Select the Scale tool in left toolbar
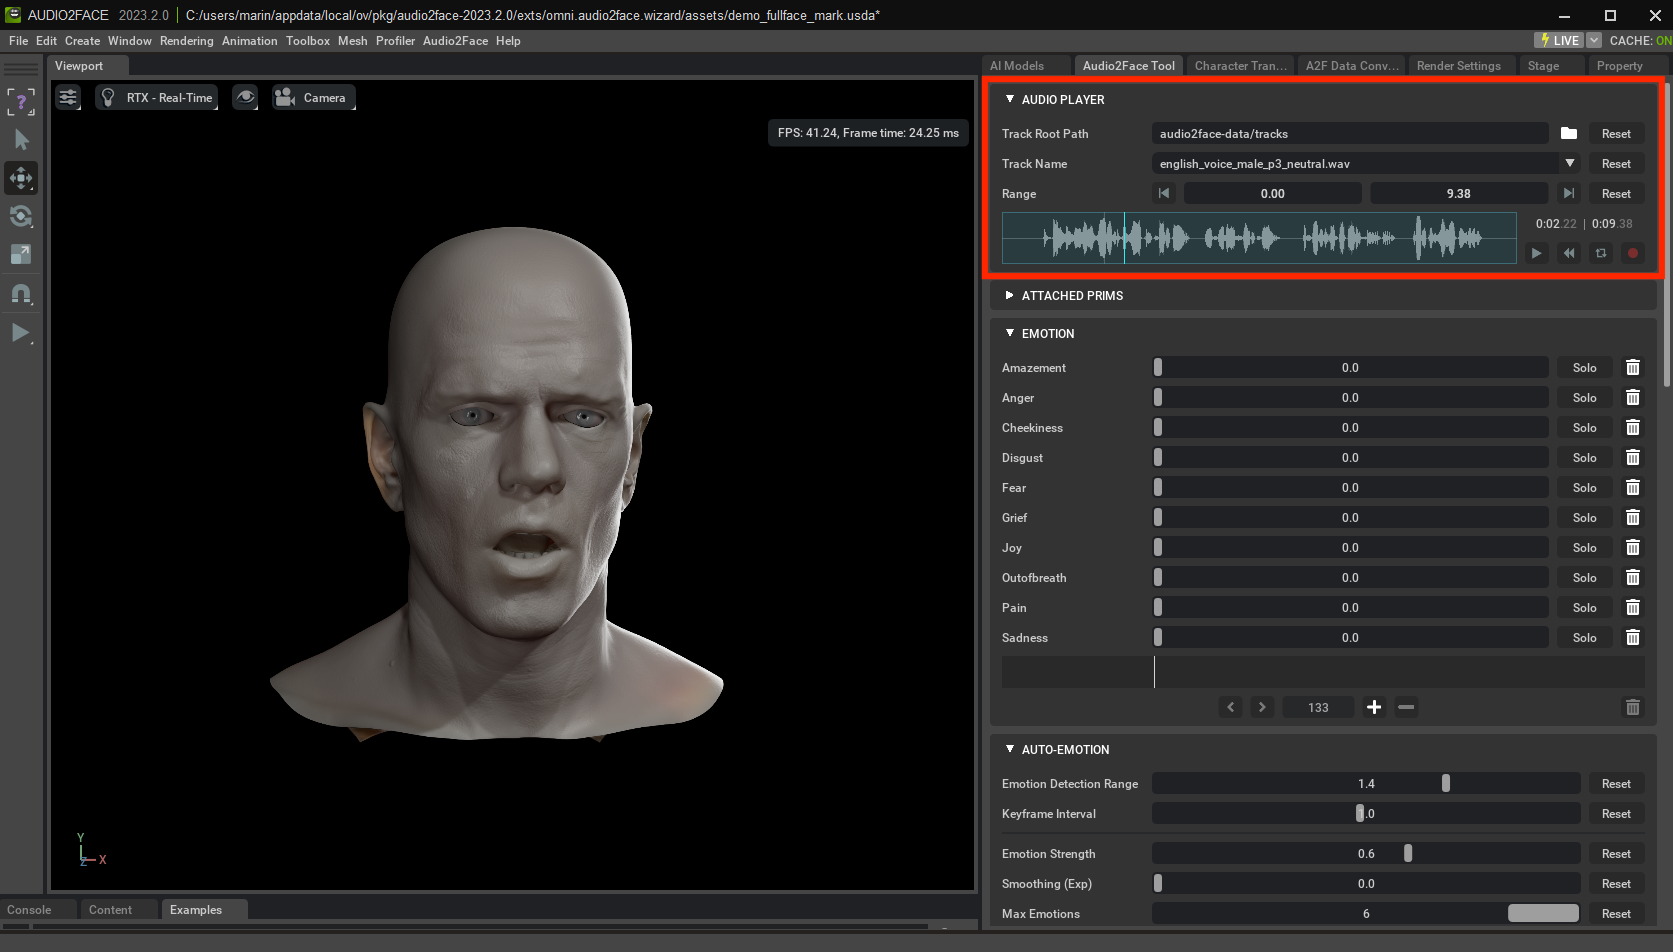The image size is (1673, 952). coord(21,254)
